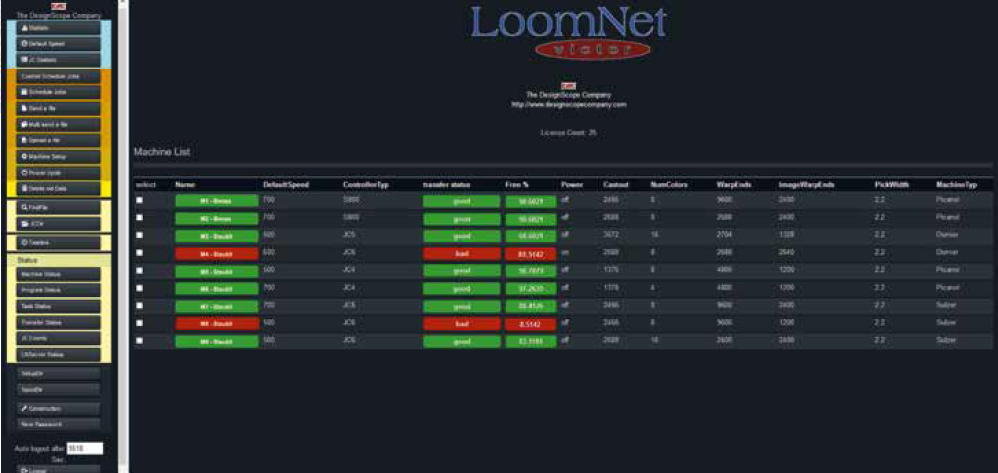The width and height of the screenshot is (998, 473).
Task: Open the Task Status page
Action: pyautogui.click(x=59, y=306)
